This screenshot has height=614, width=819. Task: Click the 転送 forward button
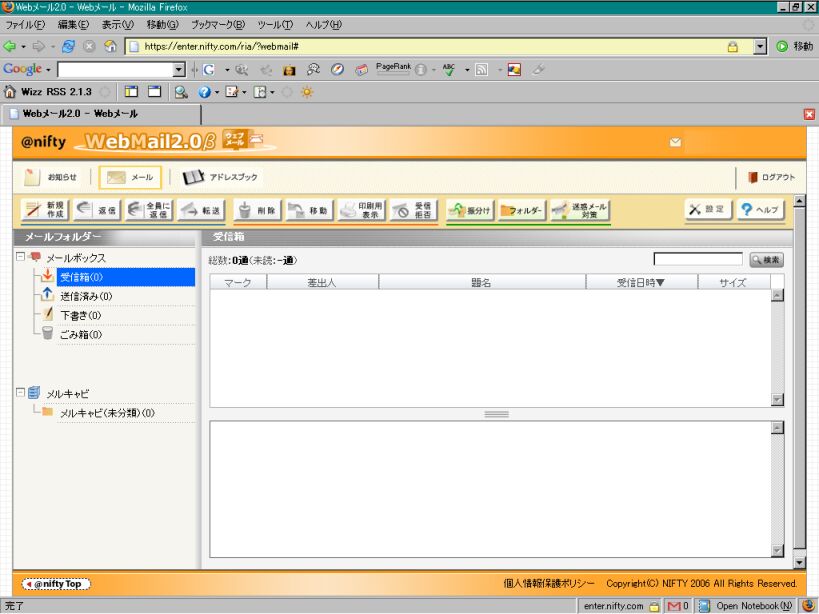point(201,210)
